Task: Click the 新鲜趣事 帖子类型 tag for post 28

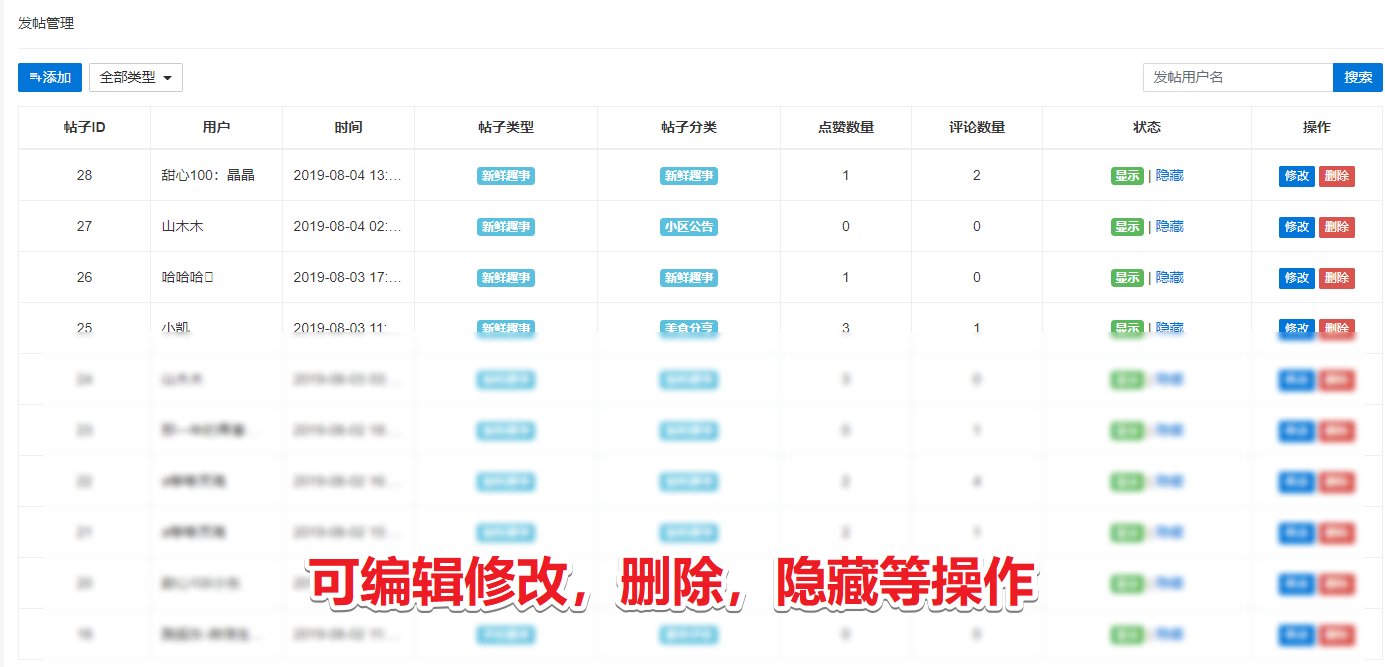Action: point(506,176)
